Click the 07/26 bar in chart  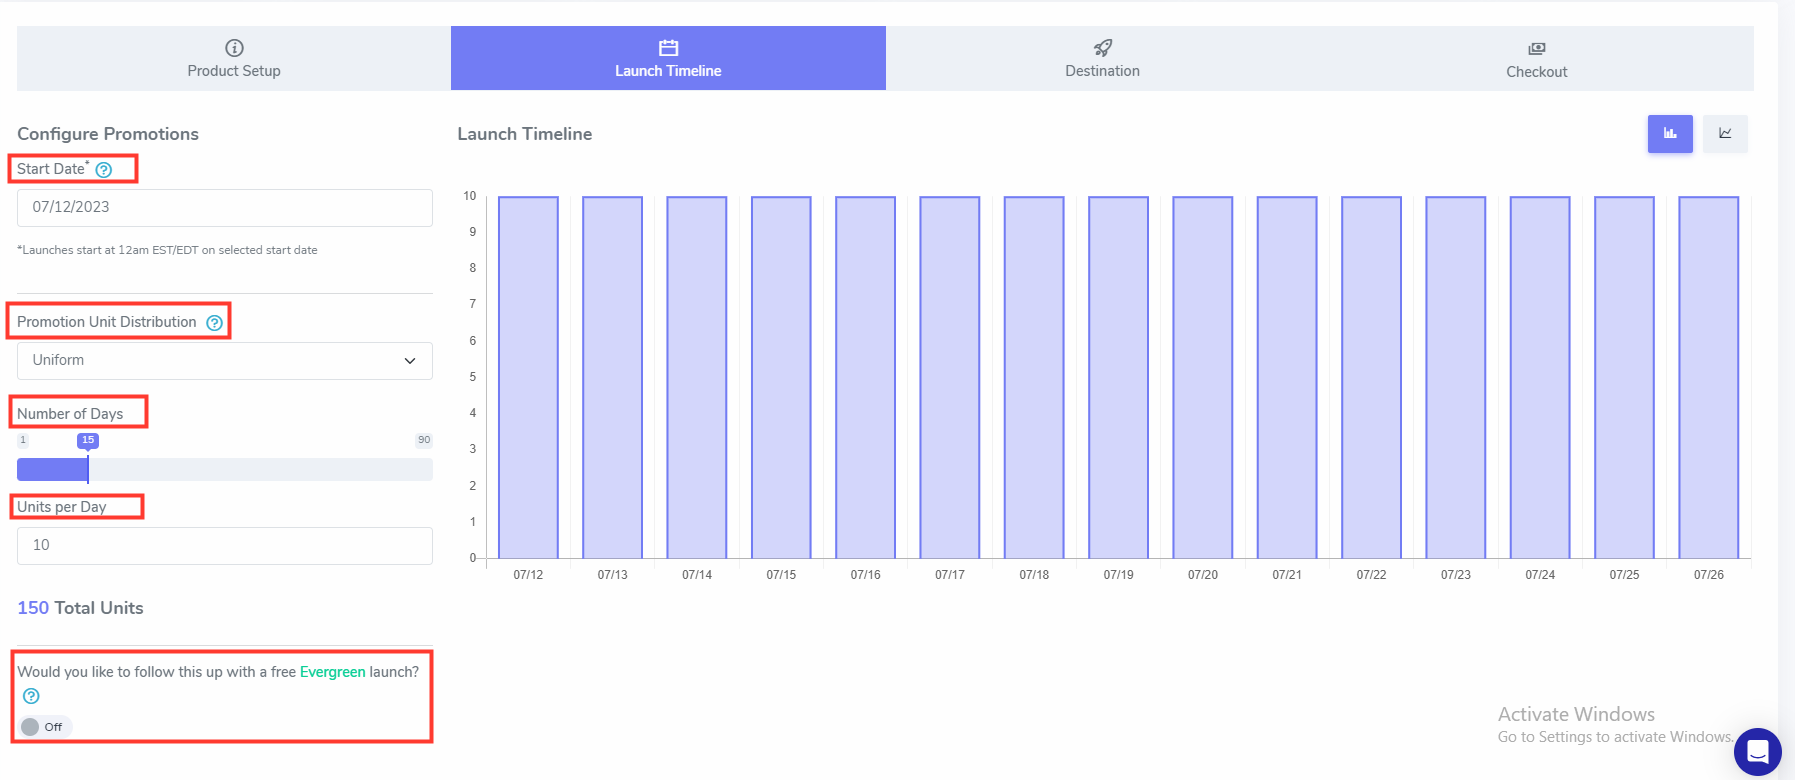pyautogui.click(x=1708, y=377)
